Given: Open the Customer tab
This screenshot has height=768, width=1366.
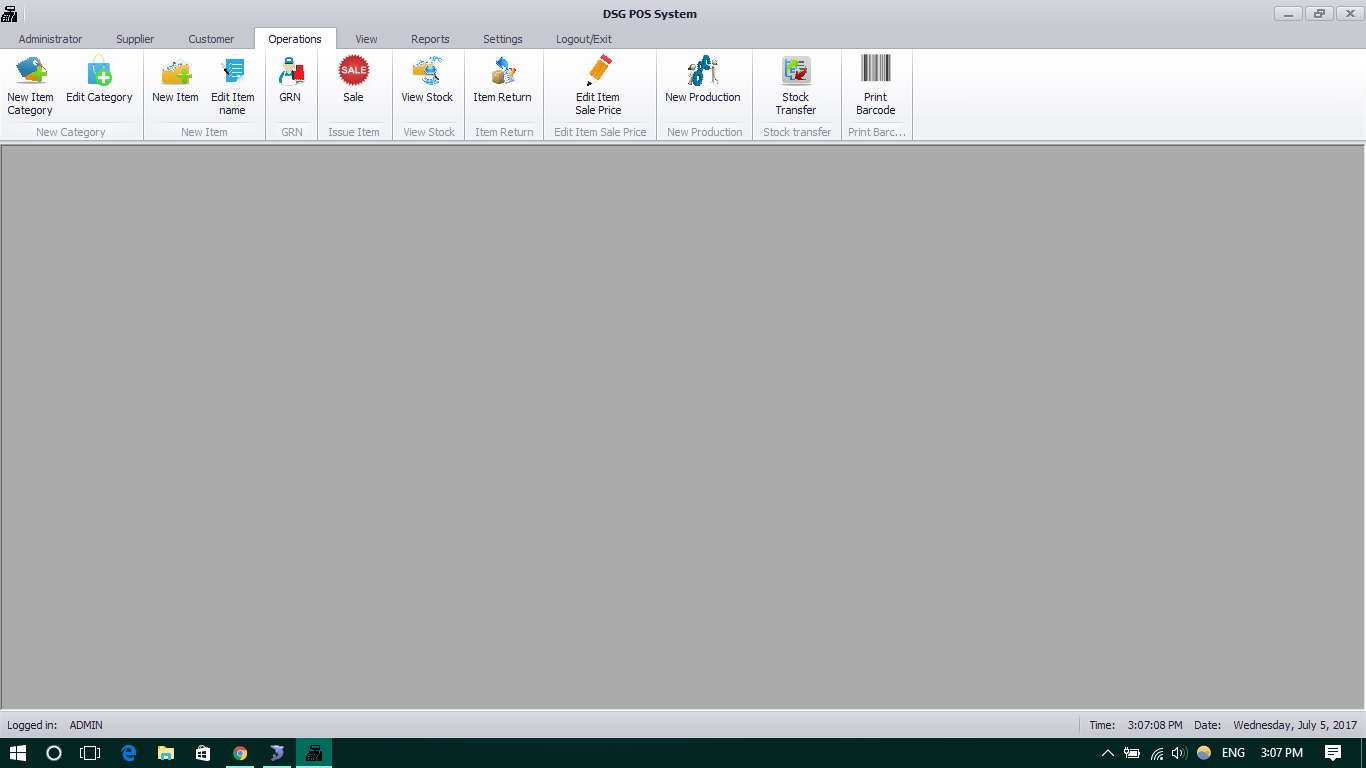Looking at the screenshot, I should [x=211, y=39].
